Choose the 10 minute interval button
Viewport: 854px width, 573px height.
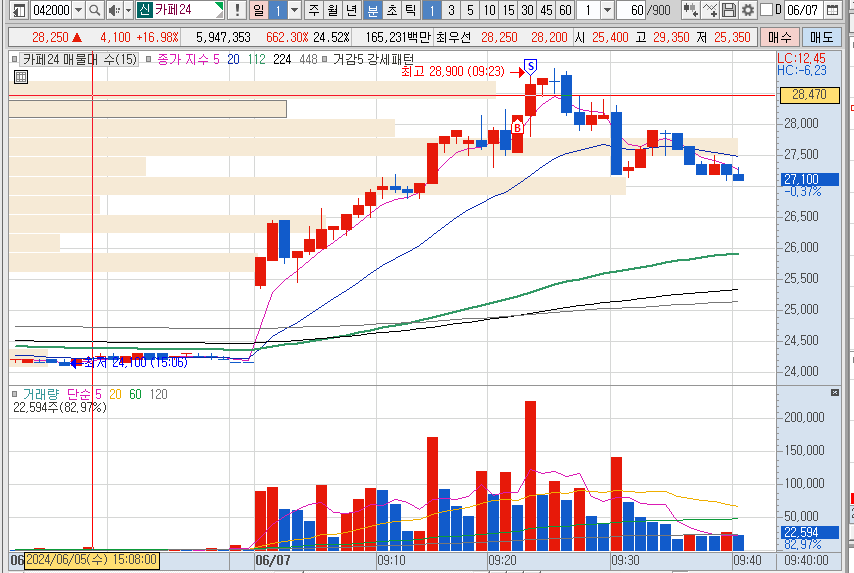pos(489,10)
